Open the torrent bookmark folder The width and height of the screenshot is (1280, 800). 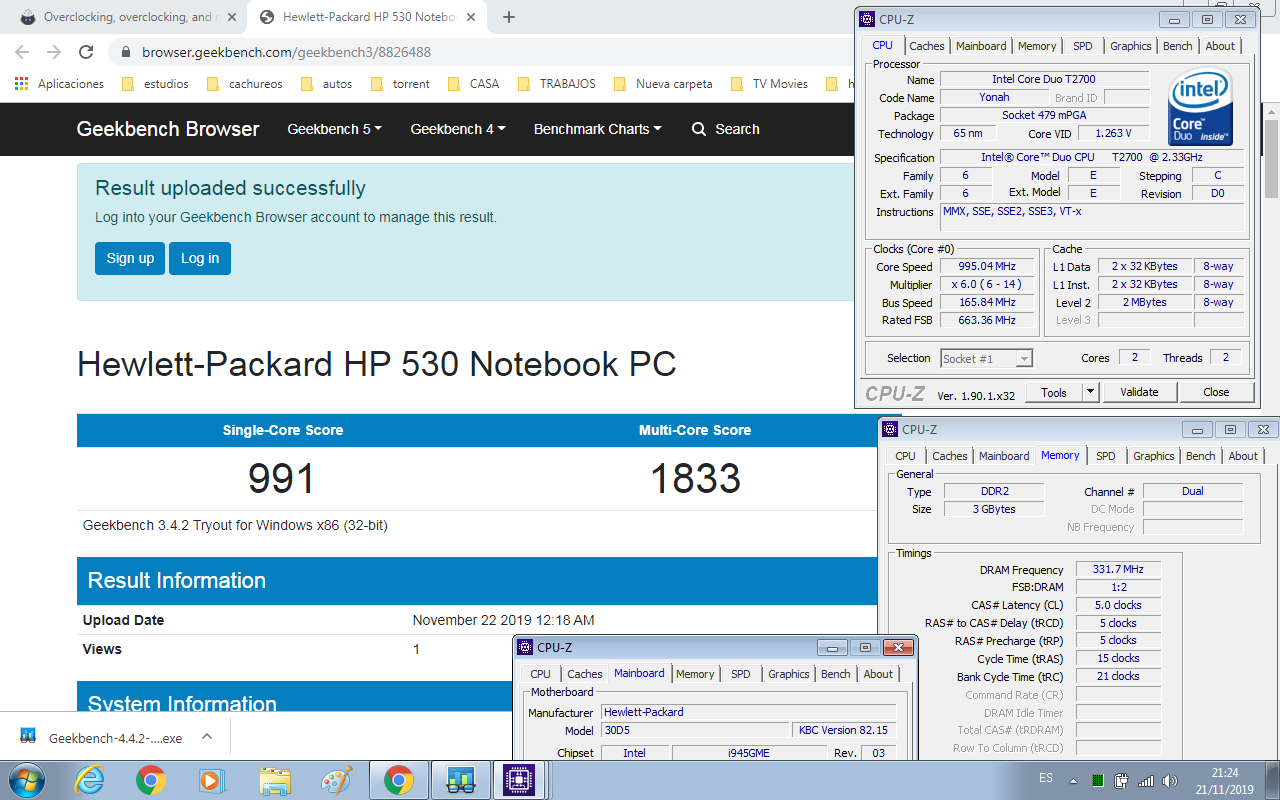[400, 84]
